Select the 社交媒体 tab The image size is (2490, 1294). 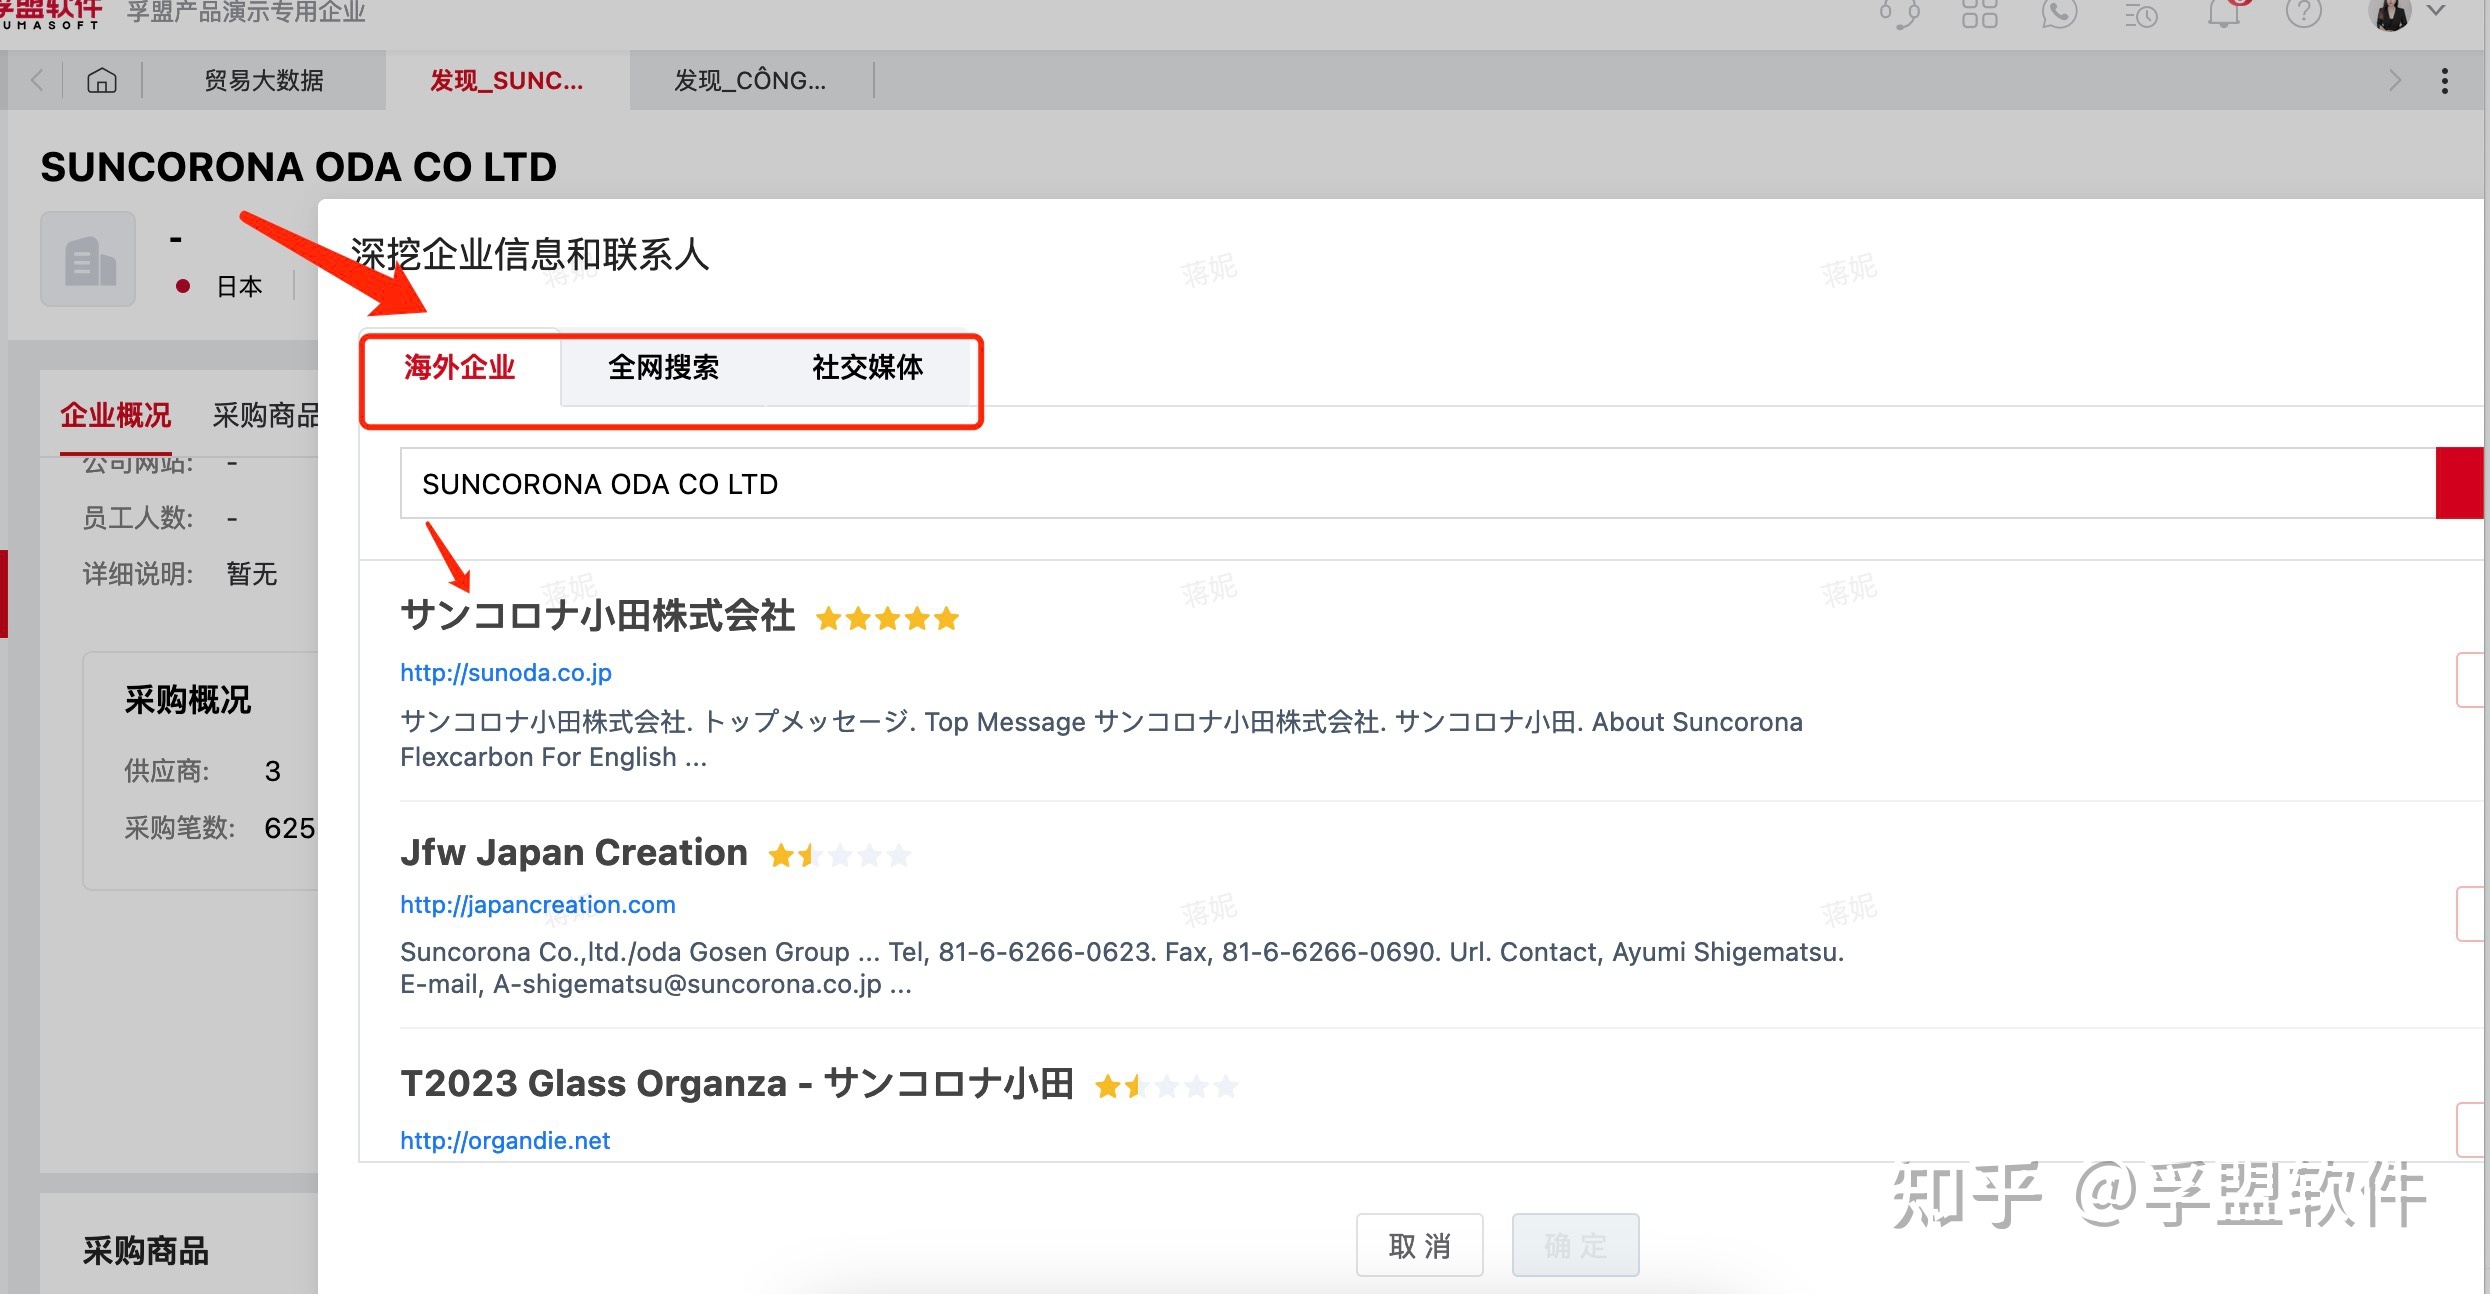(x=867, y=367)
